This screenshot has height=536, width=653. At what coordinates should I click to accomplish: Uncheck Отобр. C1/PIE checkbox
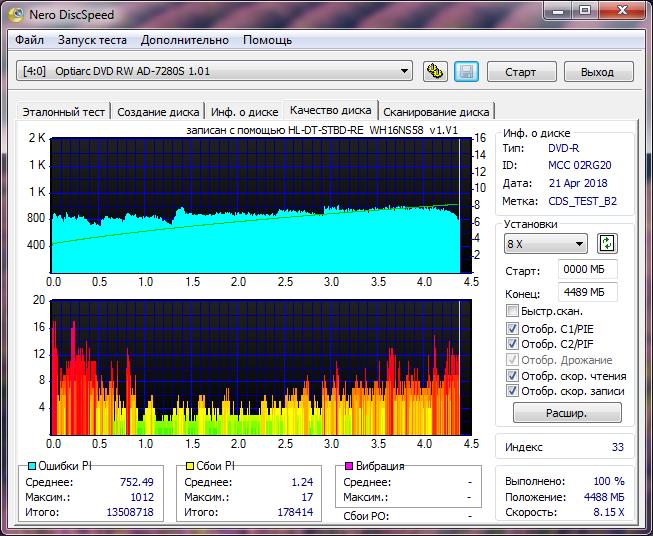tap(513, 328)
